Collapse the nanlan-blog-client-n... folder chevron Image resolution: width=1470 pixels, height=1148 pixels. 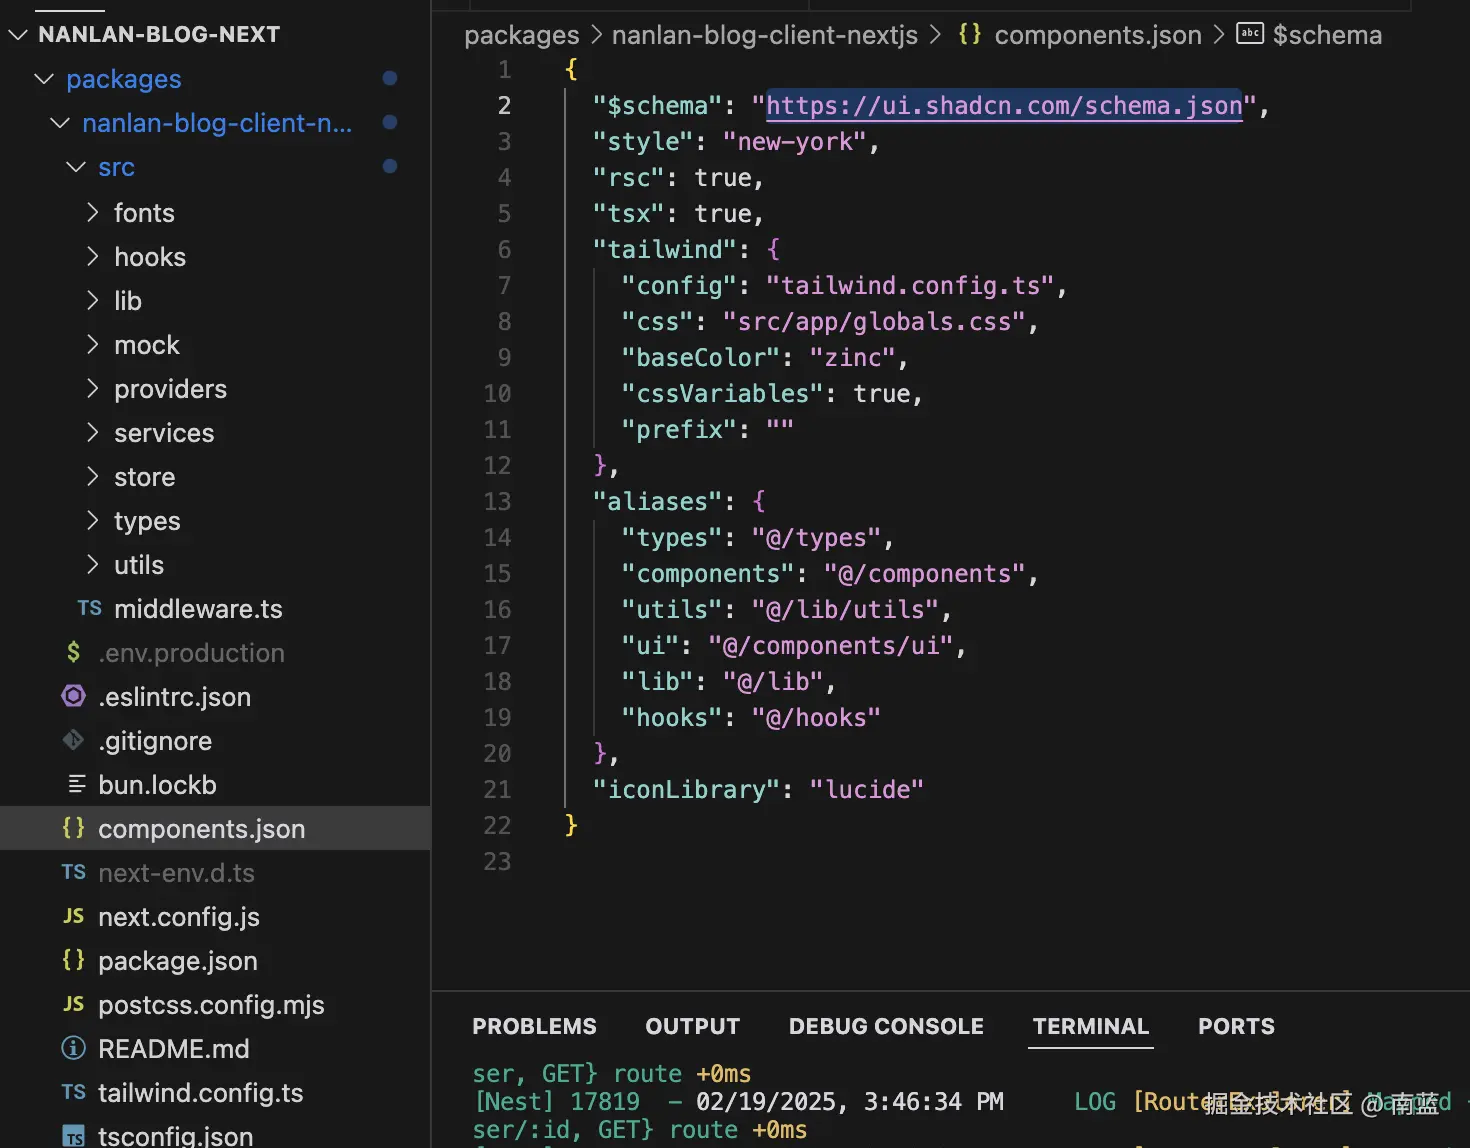(x=60, y=123)
